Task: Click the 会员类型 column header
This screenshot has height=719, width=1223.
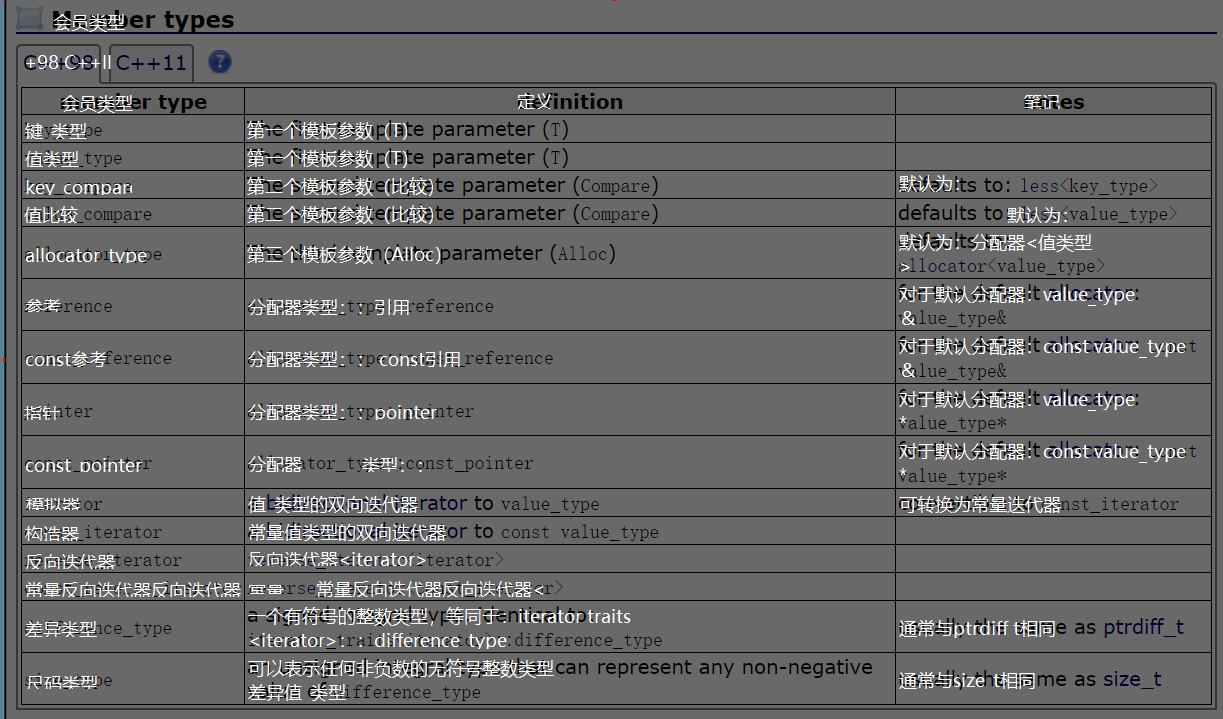Action: pos(133,102)
